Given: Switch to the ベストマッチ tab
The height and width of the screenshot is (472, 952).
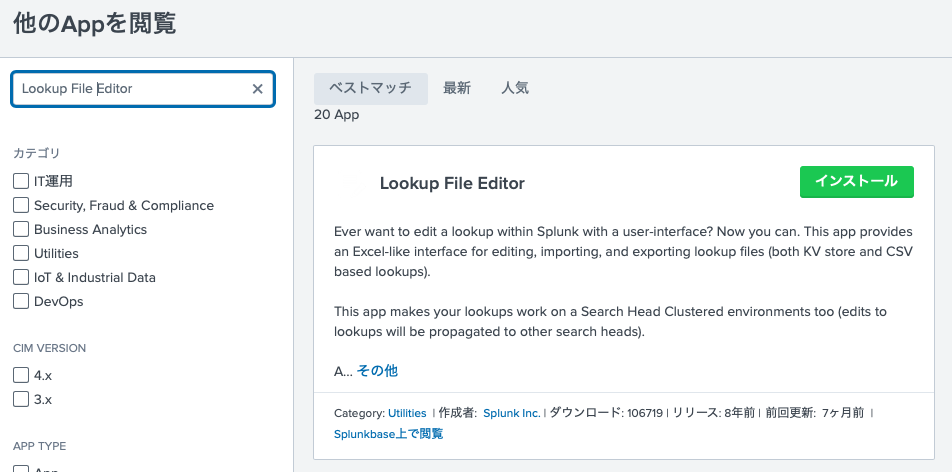Looking at the screenshot, I should [x=370, y=89].
